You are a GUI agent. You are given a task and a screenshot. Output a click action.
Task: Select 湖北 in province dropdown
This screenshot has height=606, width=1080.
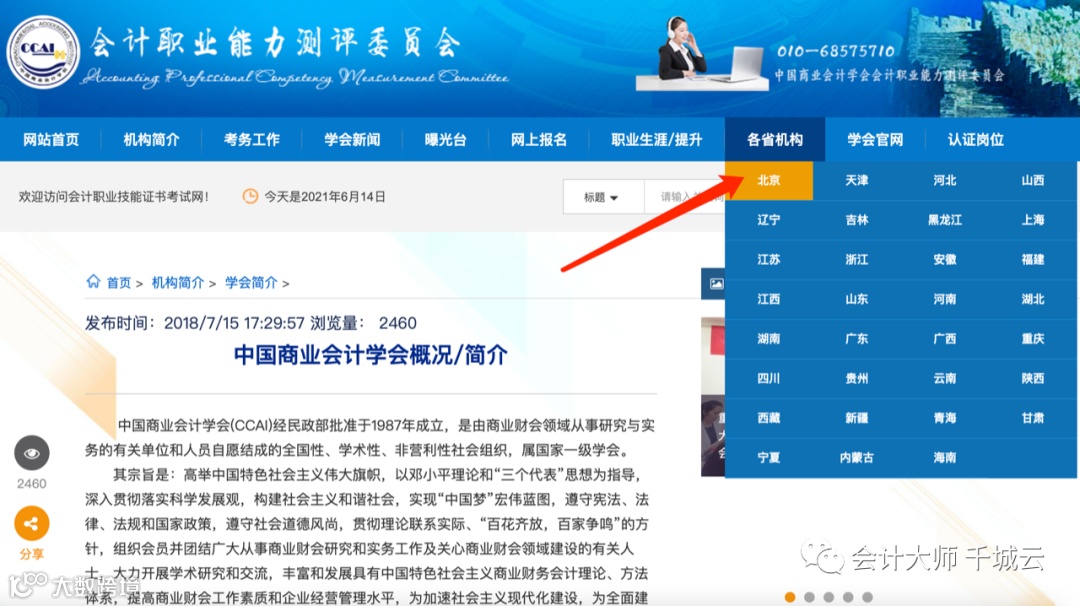tap(1033, 299)
